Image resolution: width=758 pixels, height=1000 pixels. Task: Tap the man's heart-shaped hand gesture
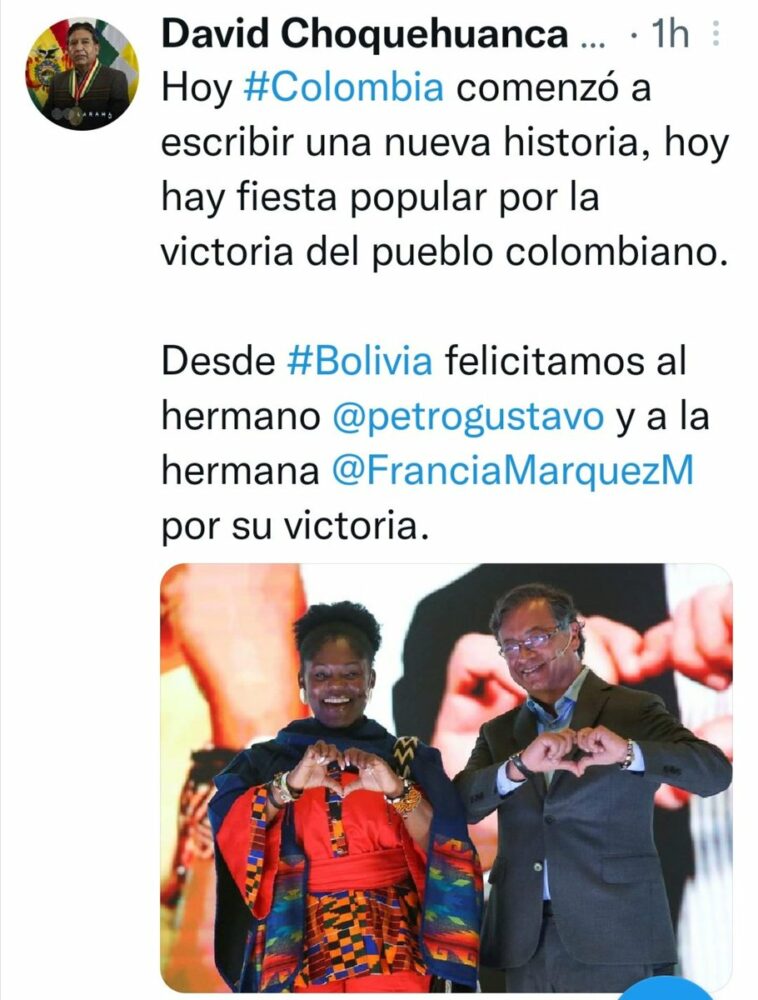tap(575, 749)
